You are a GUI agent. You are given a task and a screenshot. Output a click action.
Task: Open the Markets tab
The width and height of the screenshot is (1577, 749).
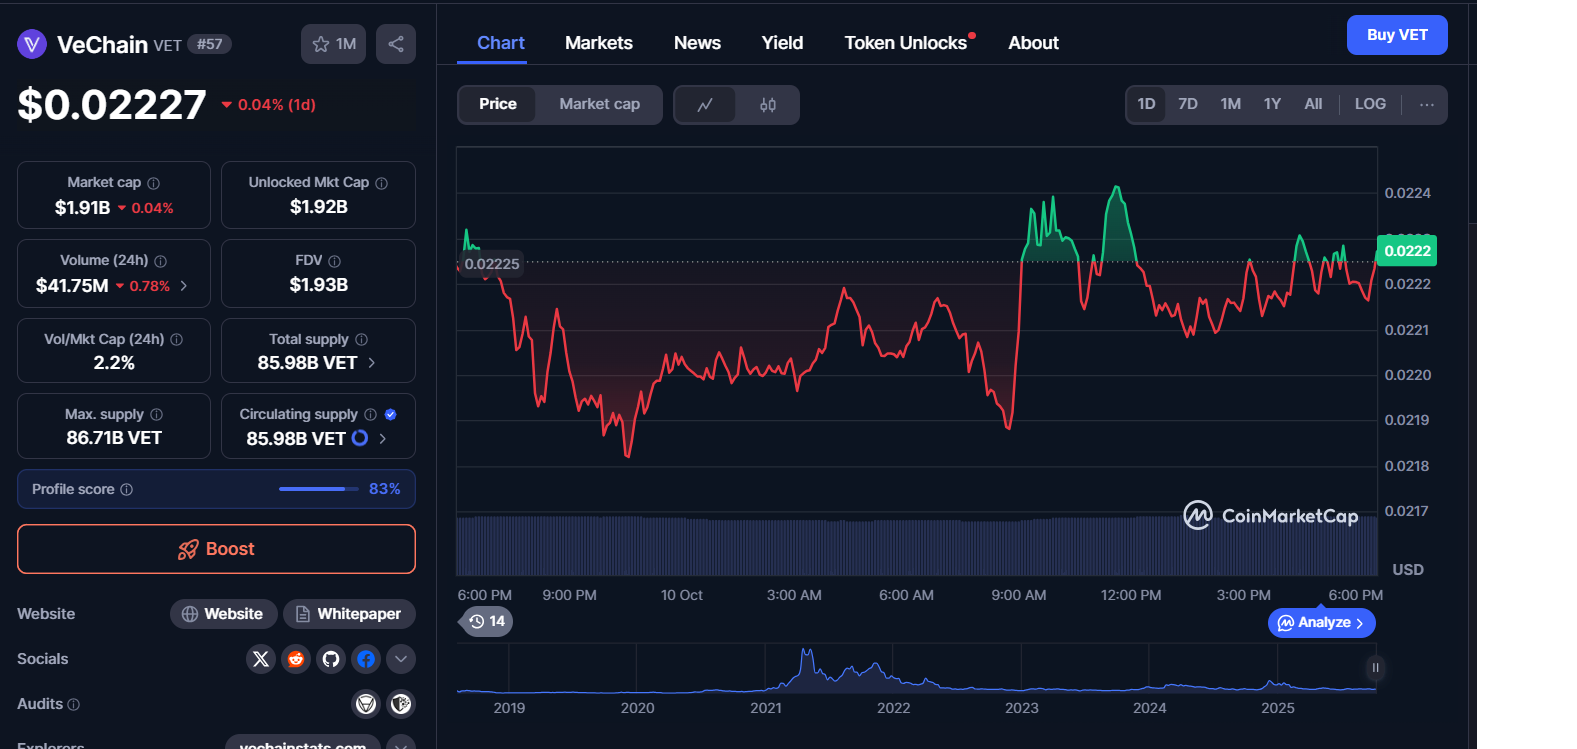(x=598, y=43)
